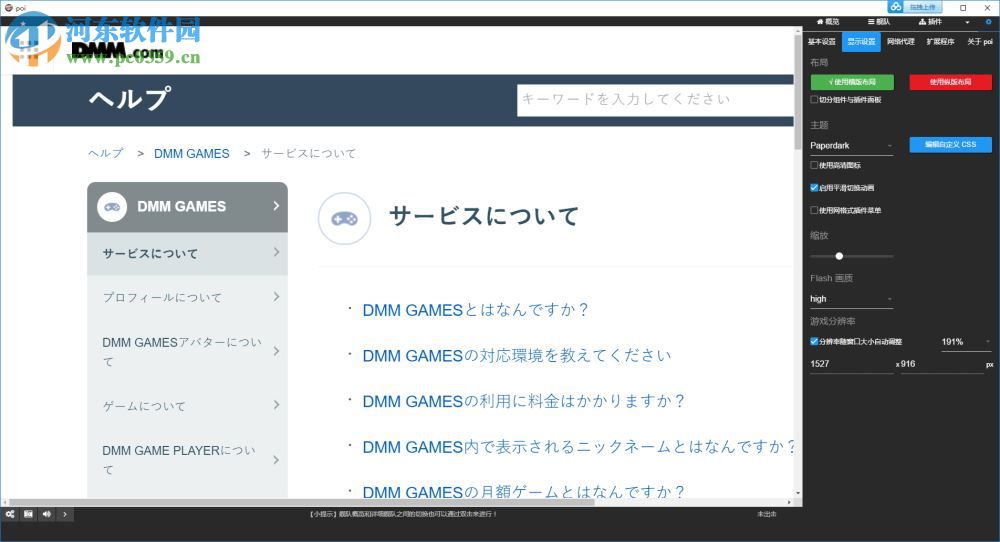Select DMM GAMESアバターについて sidebar item
1000x542 pixels.
pos(188,351)
